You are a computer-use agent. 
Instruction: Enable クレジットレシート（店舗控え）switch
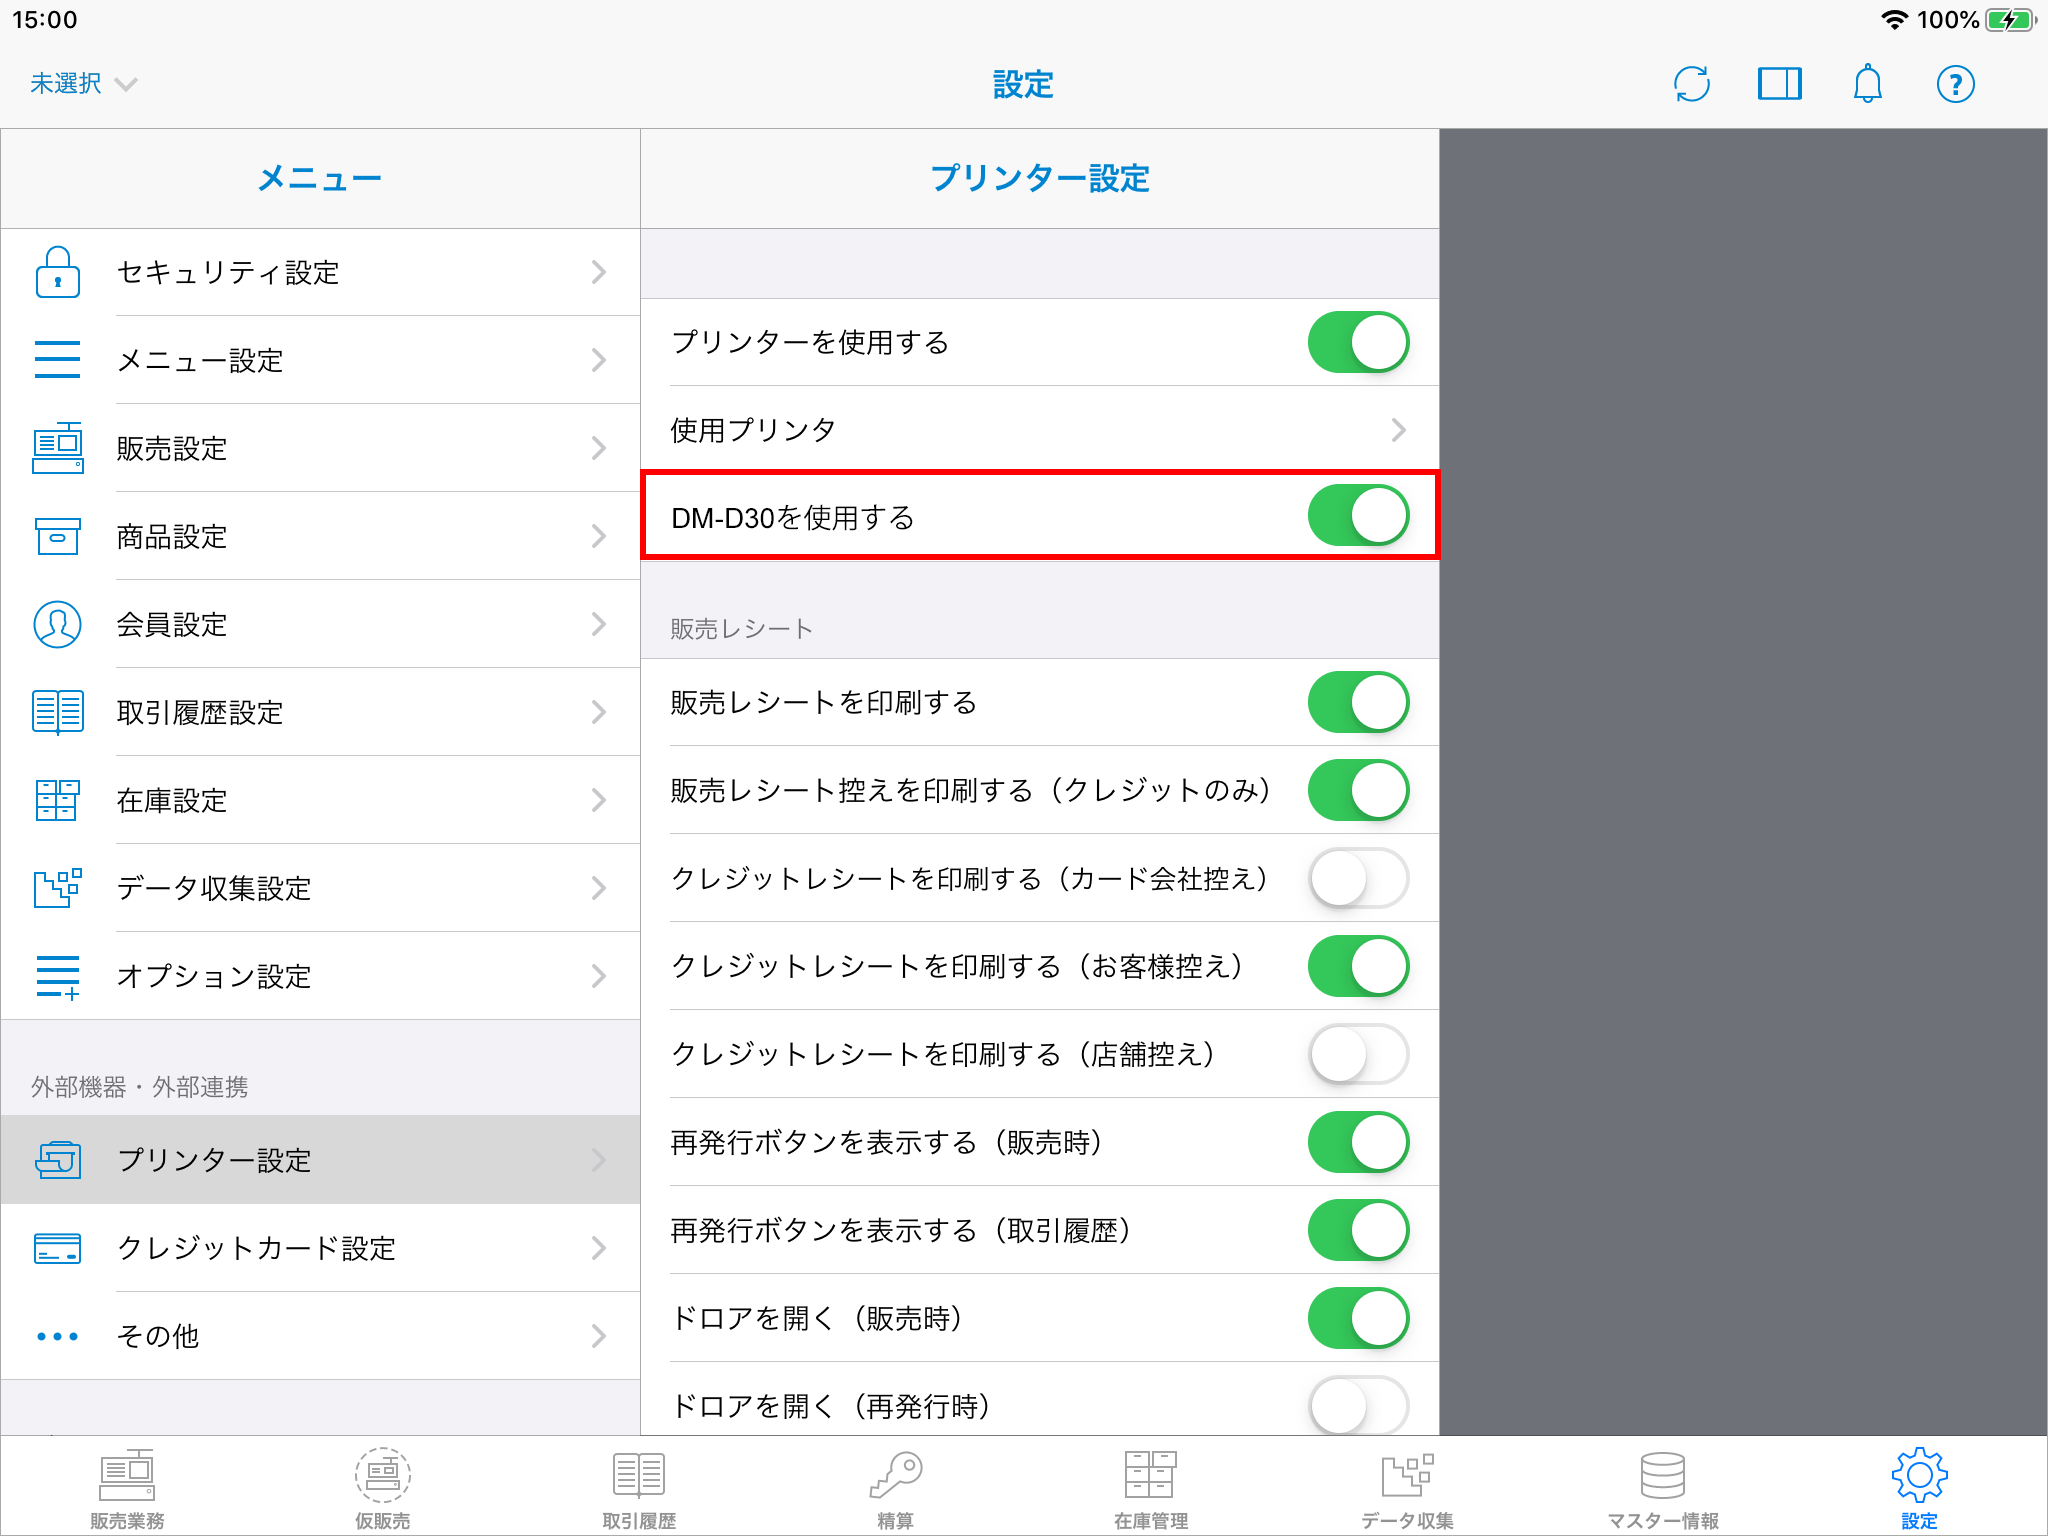pos(1359,1054)
